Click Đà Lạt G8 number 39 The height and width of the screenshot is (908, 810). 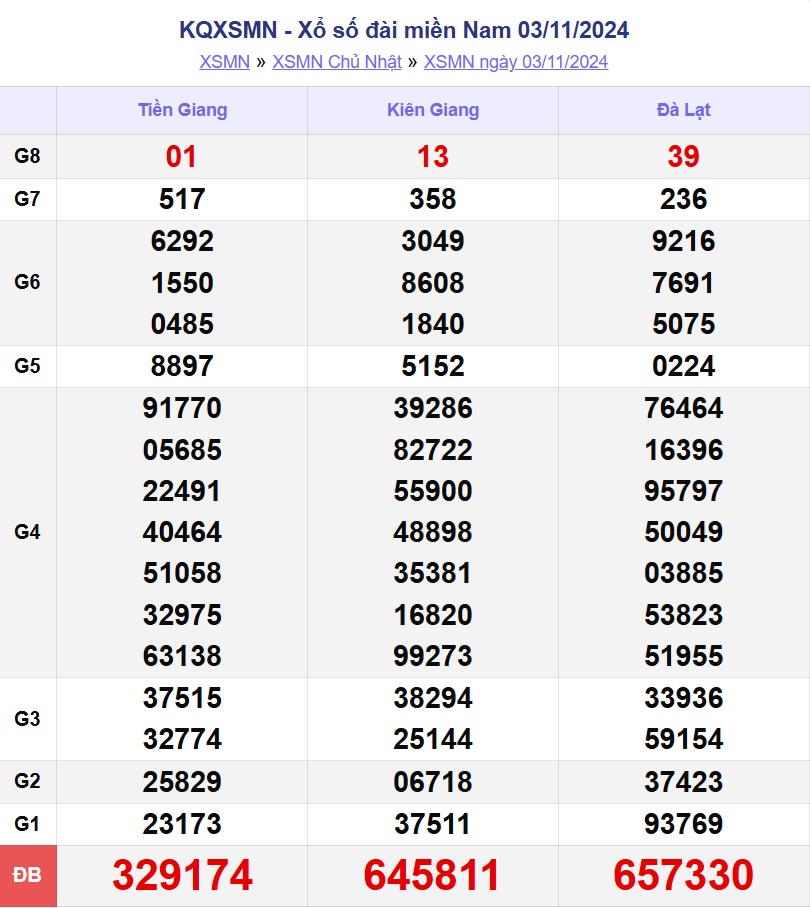tap(684, 157)
